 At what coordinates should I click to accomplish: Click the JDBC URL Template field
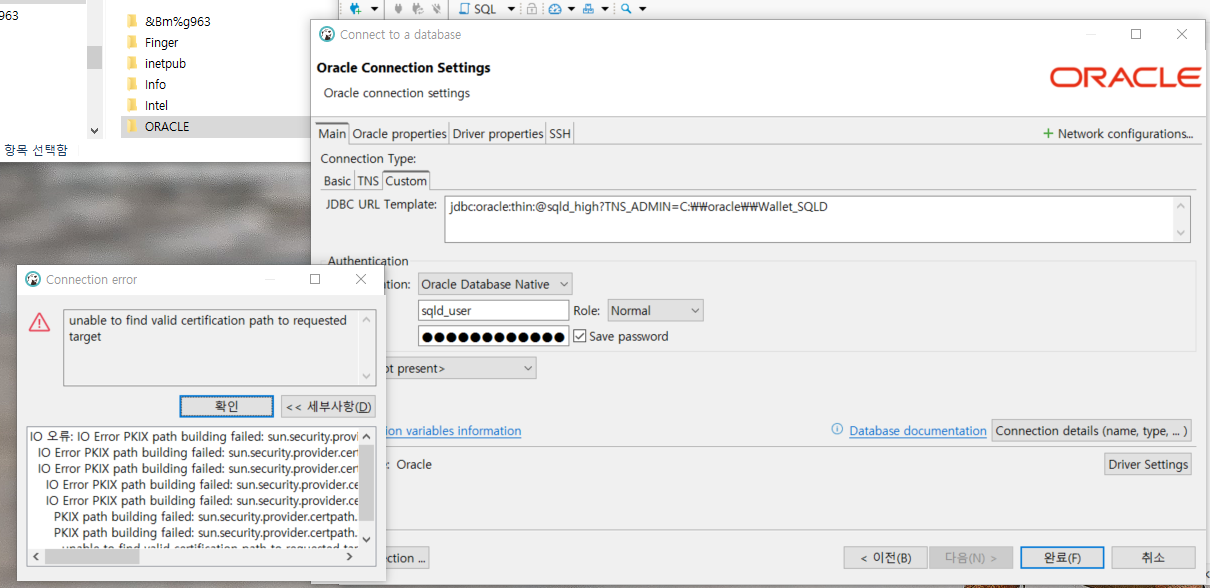point(818,219)
